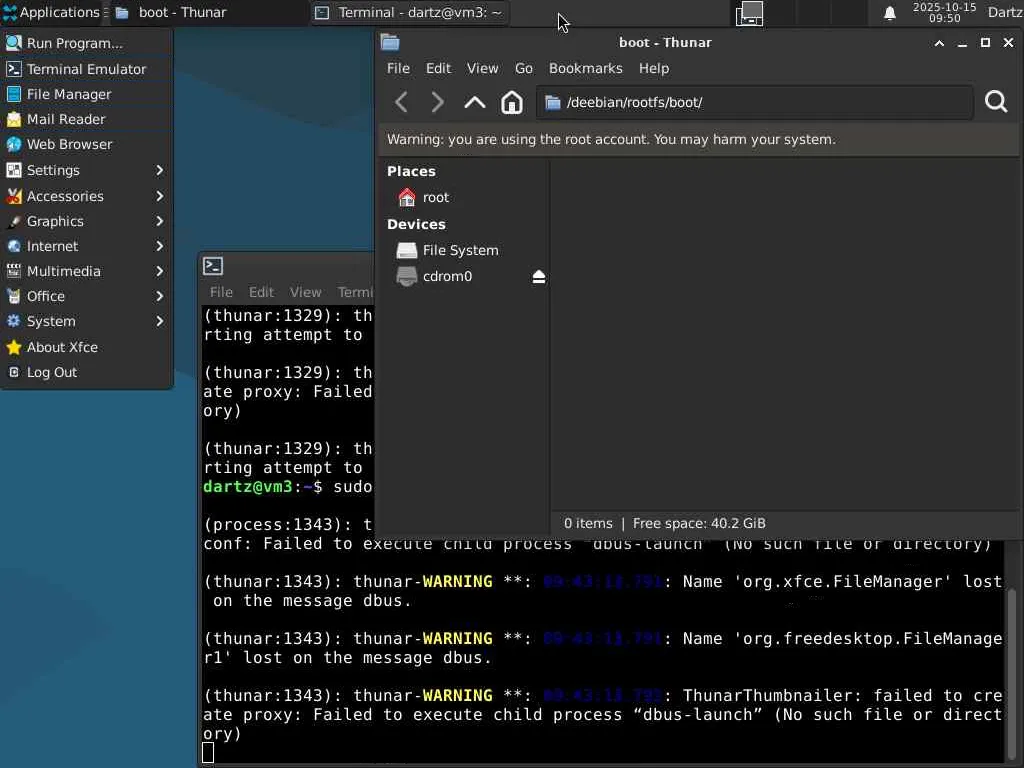This screenshot has height=768, width=1024.
Task: Open Terminal window Edit menu
Action: coord(261,292)
